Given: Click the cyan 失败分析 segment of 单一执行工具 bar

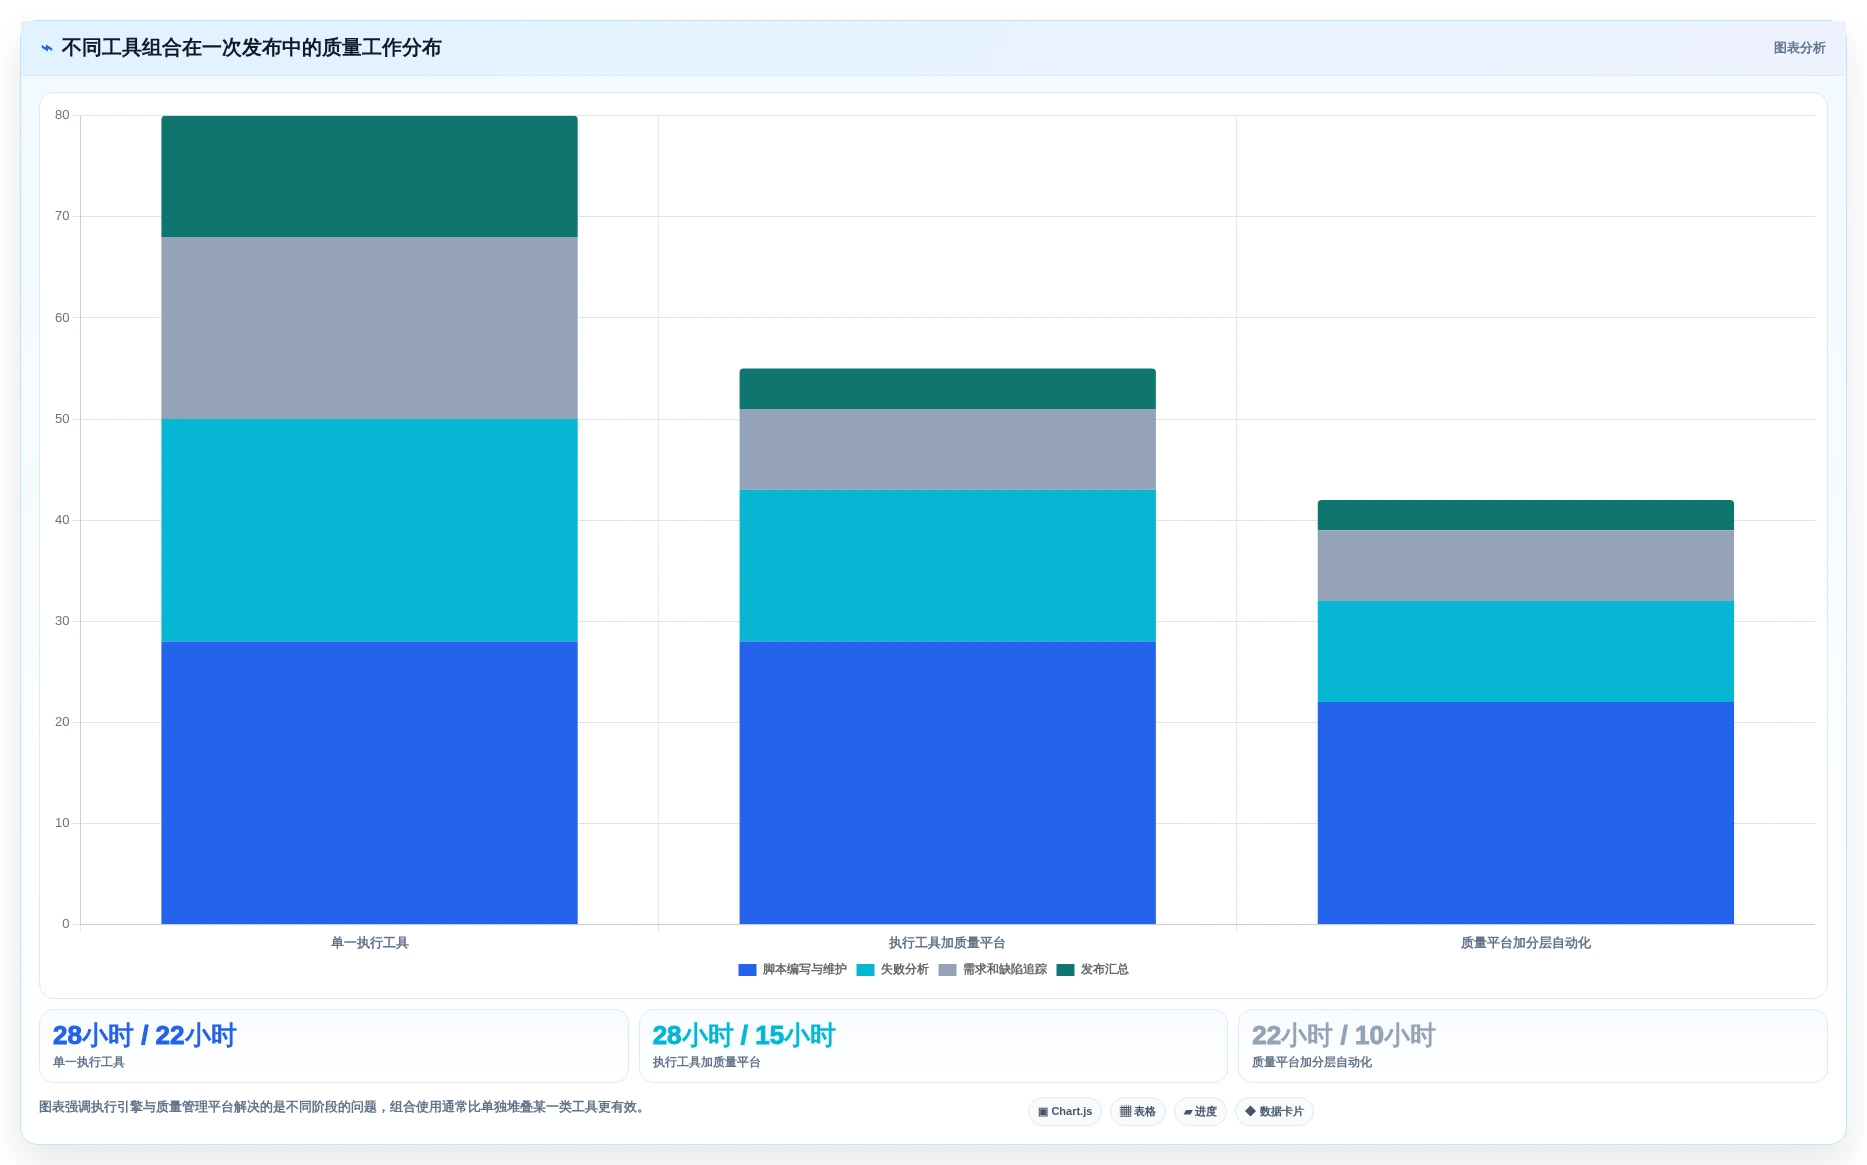Looking at the screenshot, I should [x=369, y=530].
